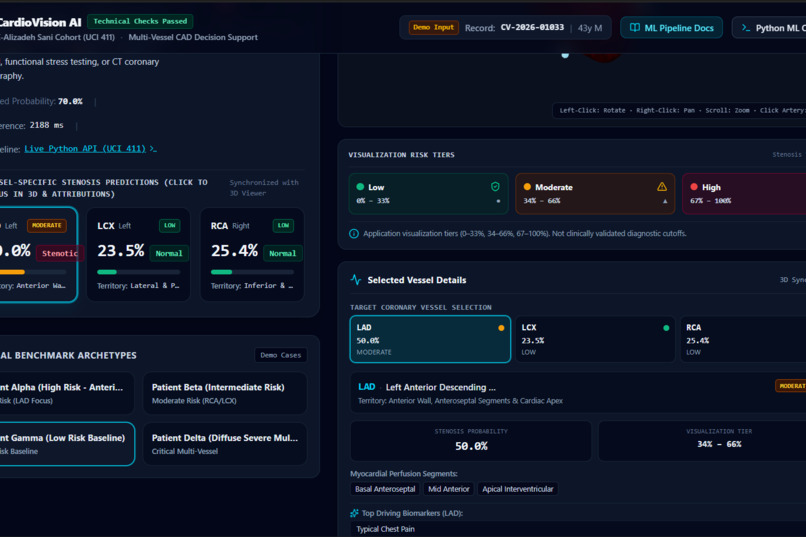
Task: Click the Demo Input badge
Action: (x=433, y=27)
